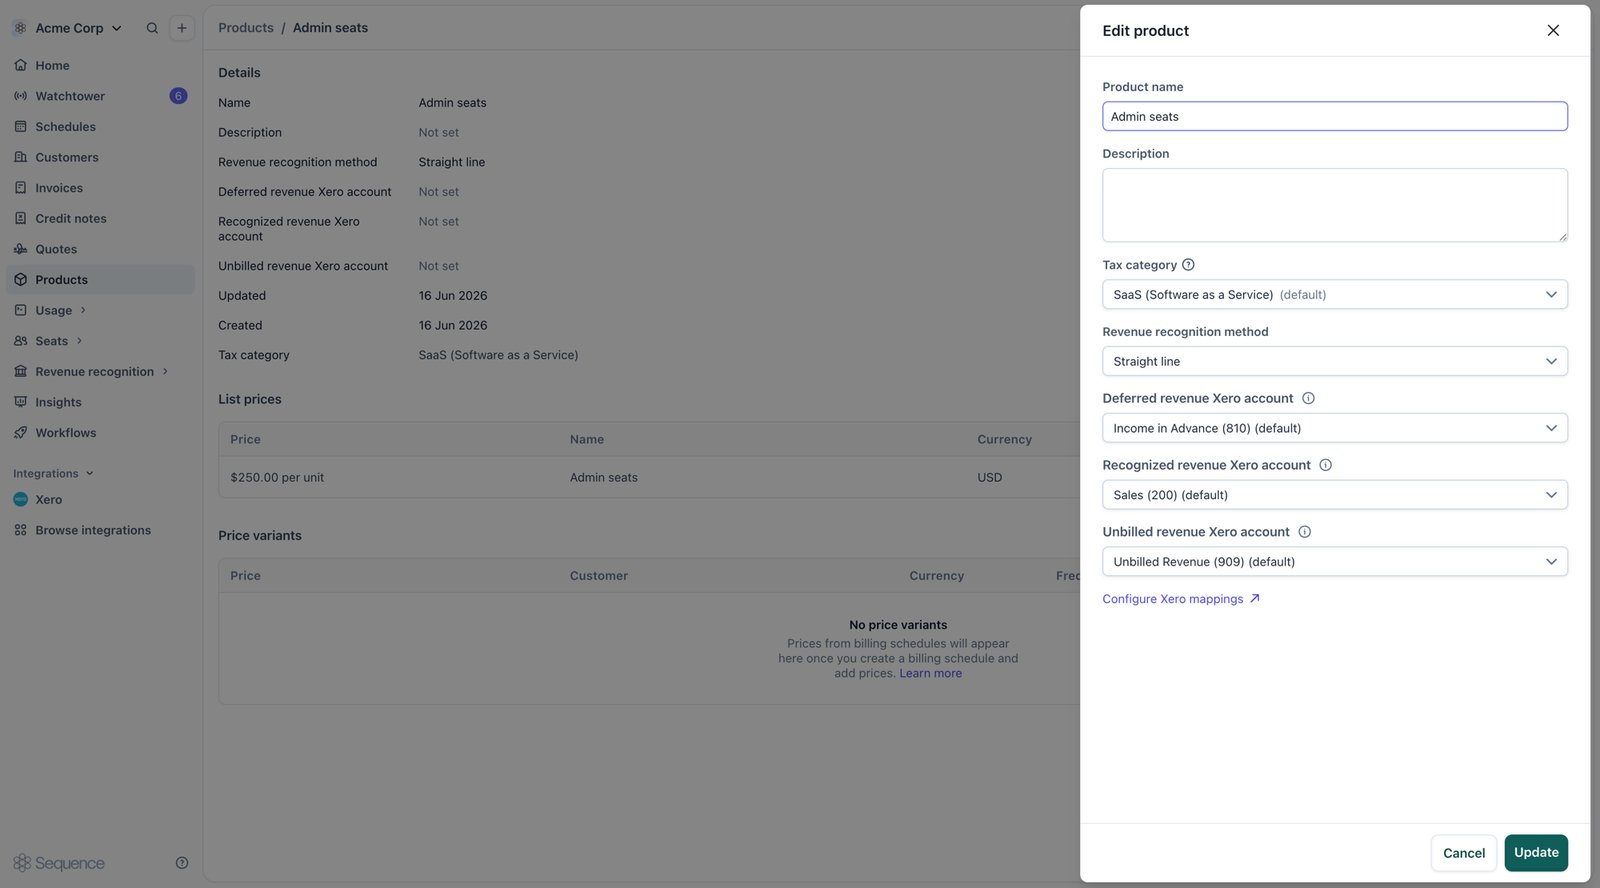Viewport: 1600px width, 888px height.
Task: Click info icon next to Deferred revenue Xero account
Action: tap(1308, 398)
